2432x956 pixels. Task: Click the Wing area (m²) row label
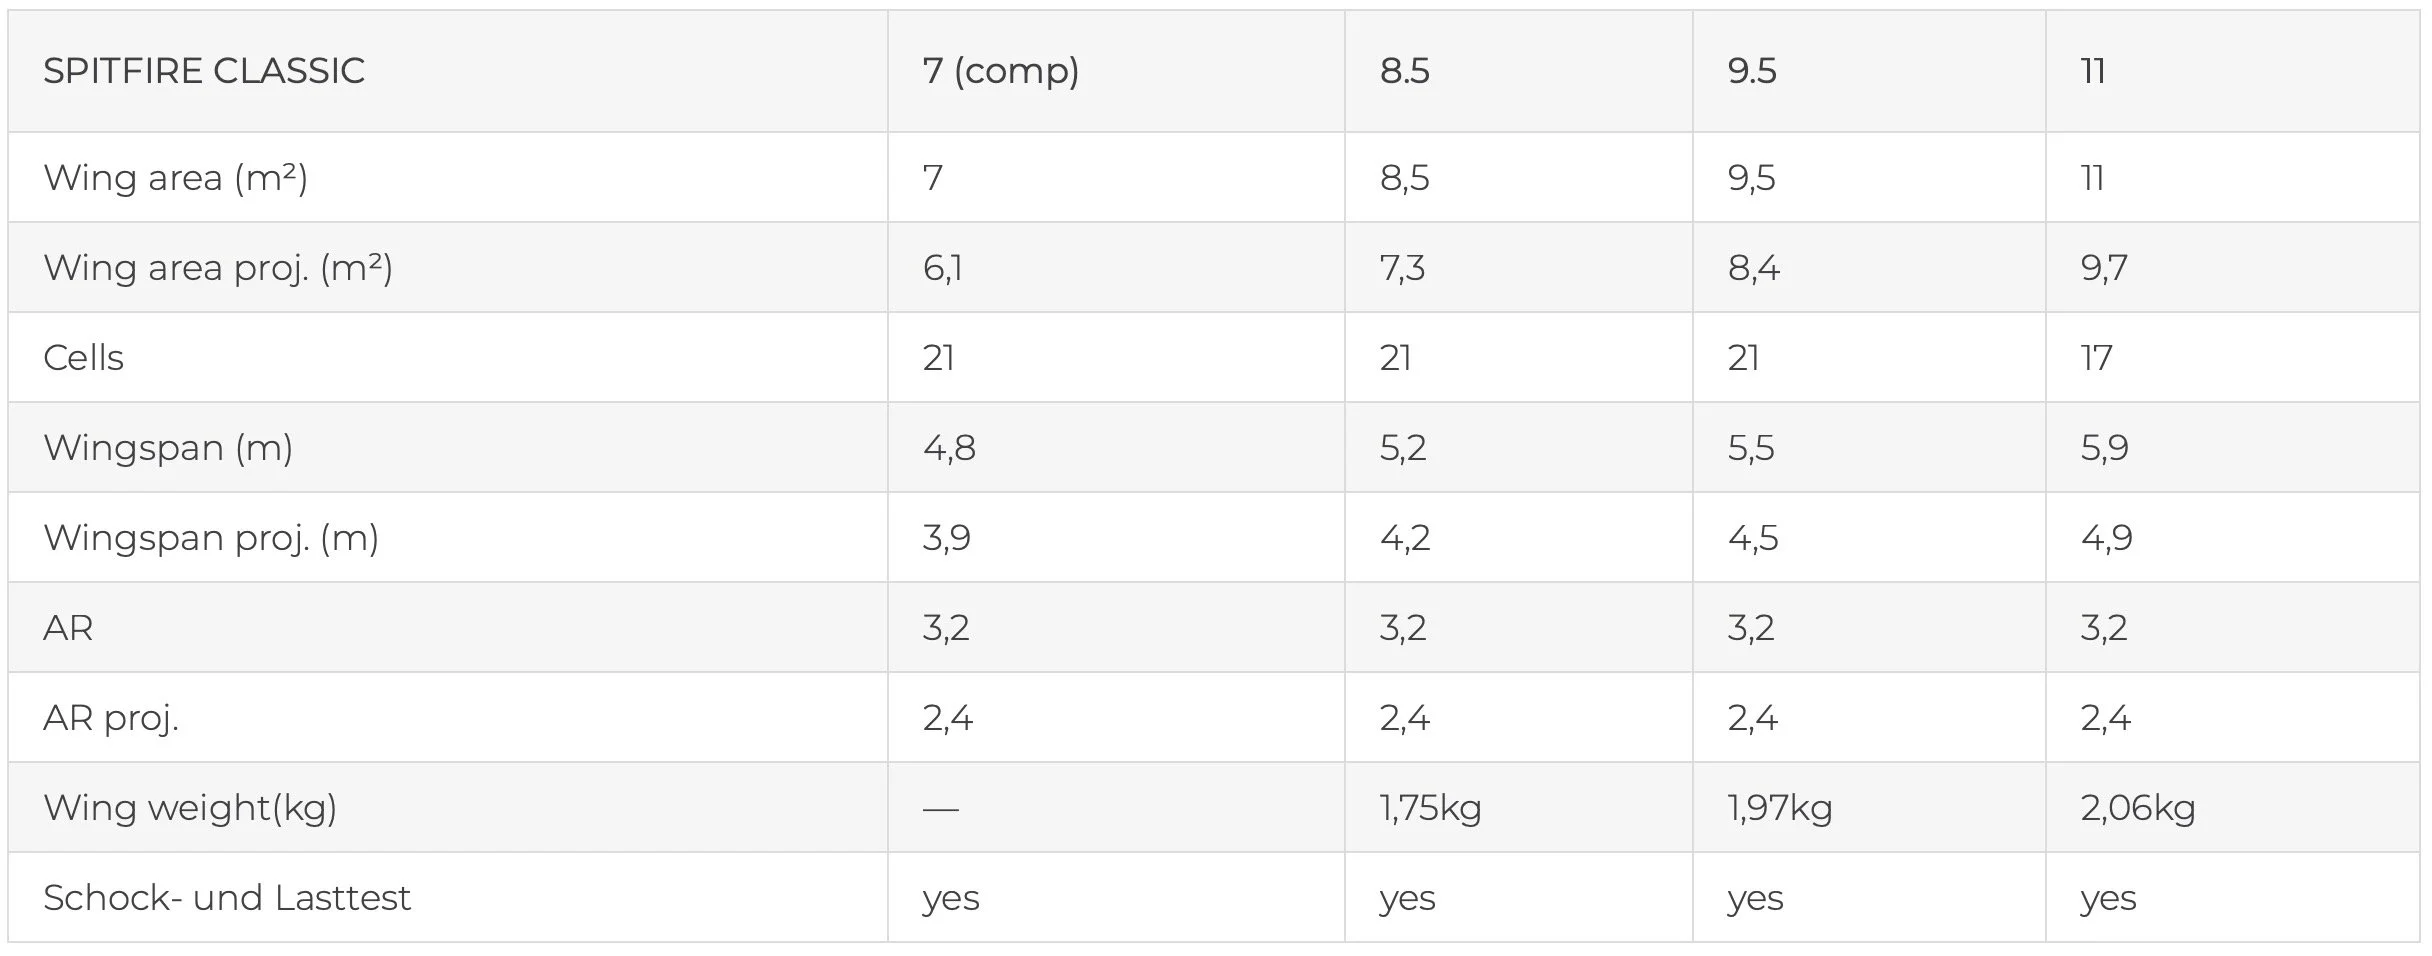[x=175, y=178]
